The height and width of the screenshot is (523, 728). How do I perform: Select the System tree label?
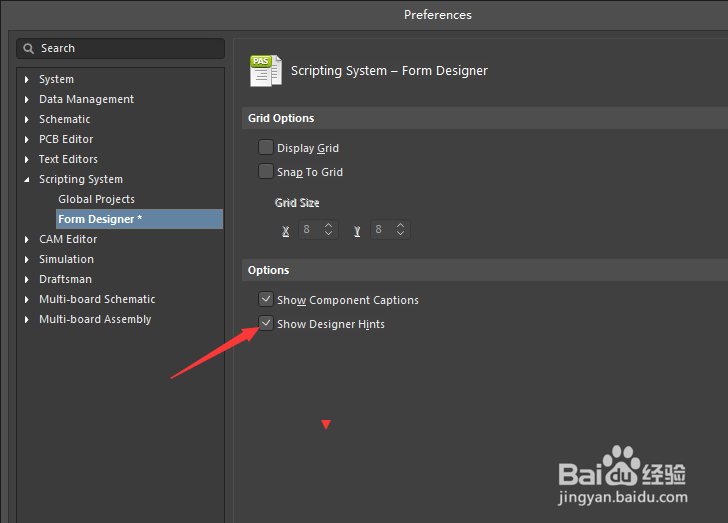click(x=56, y=79)
